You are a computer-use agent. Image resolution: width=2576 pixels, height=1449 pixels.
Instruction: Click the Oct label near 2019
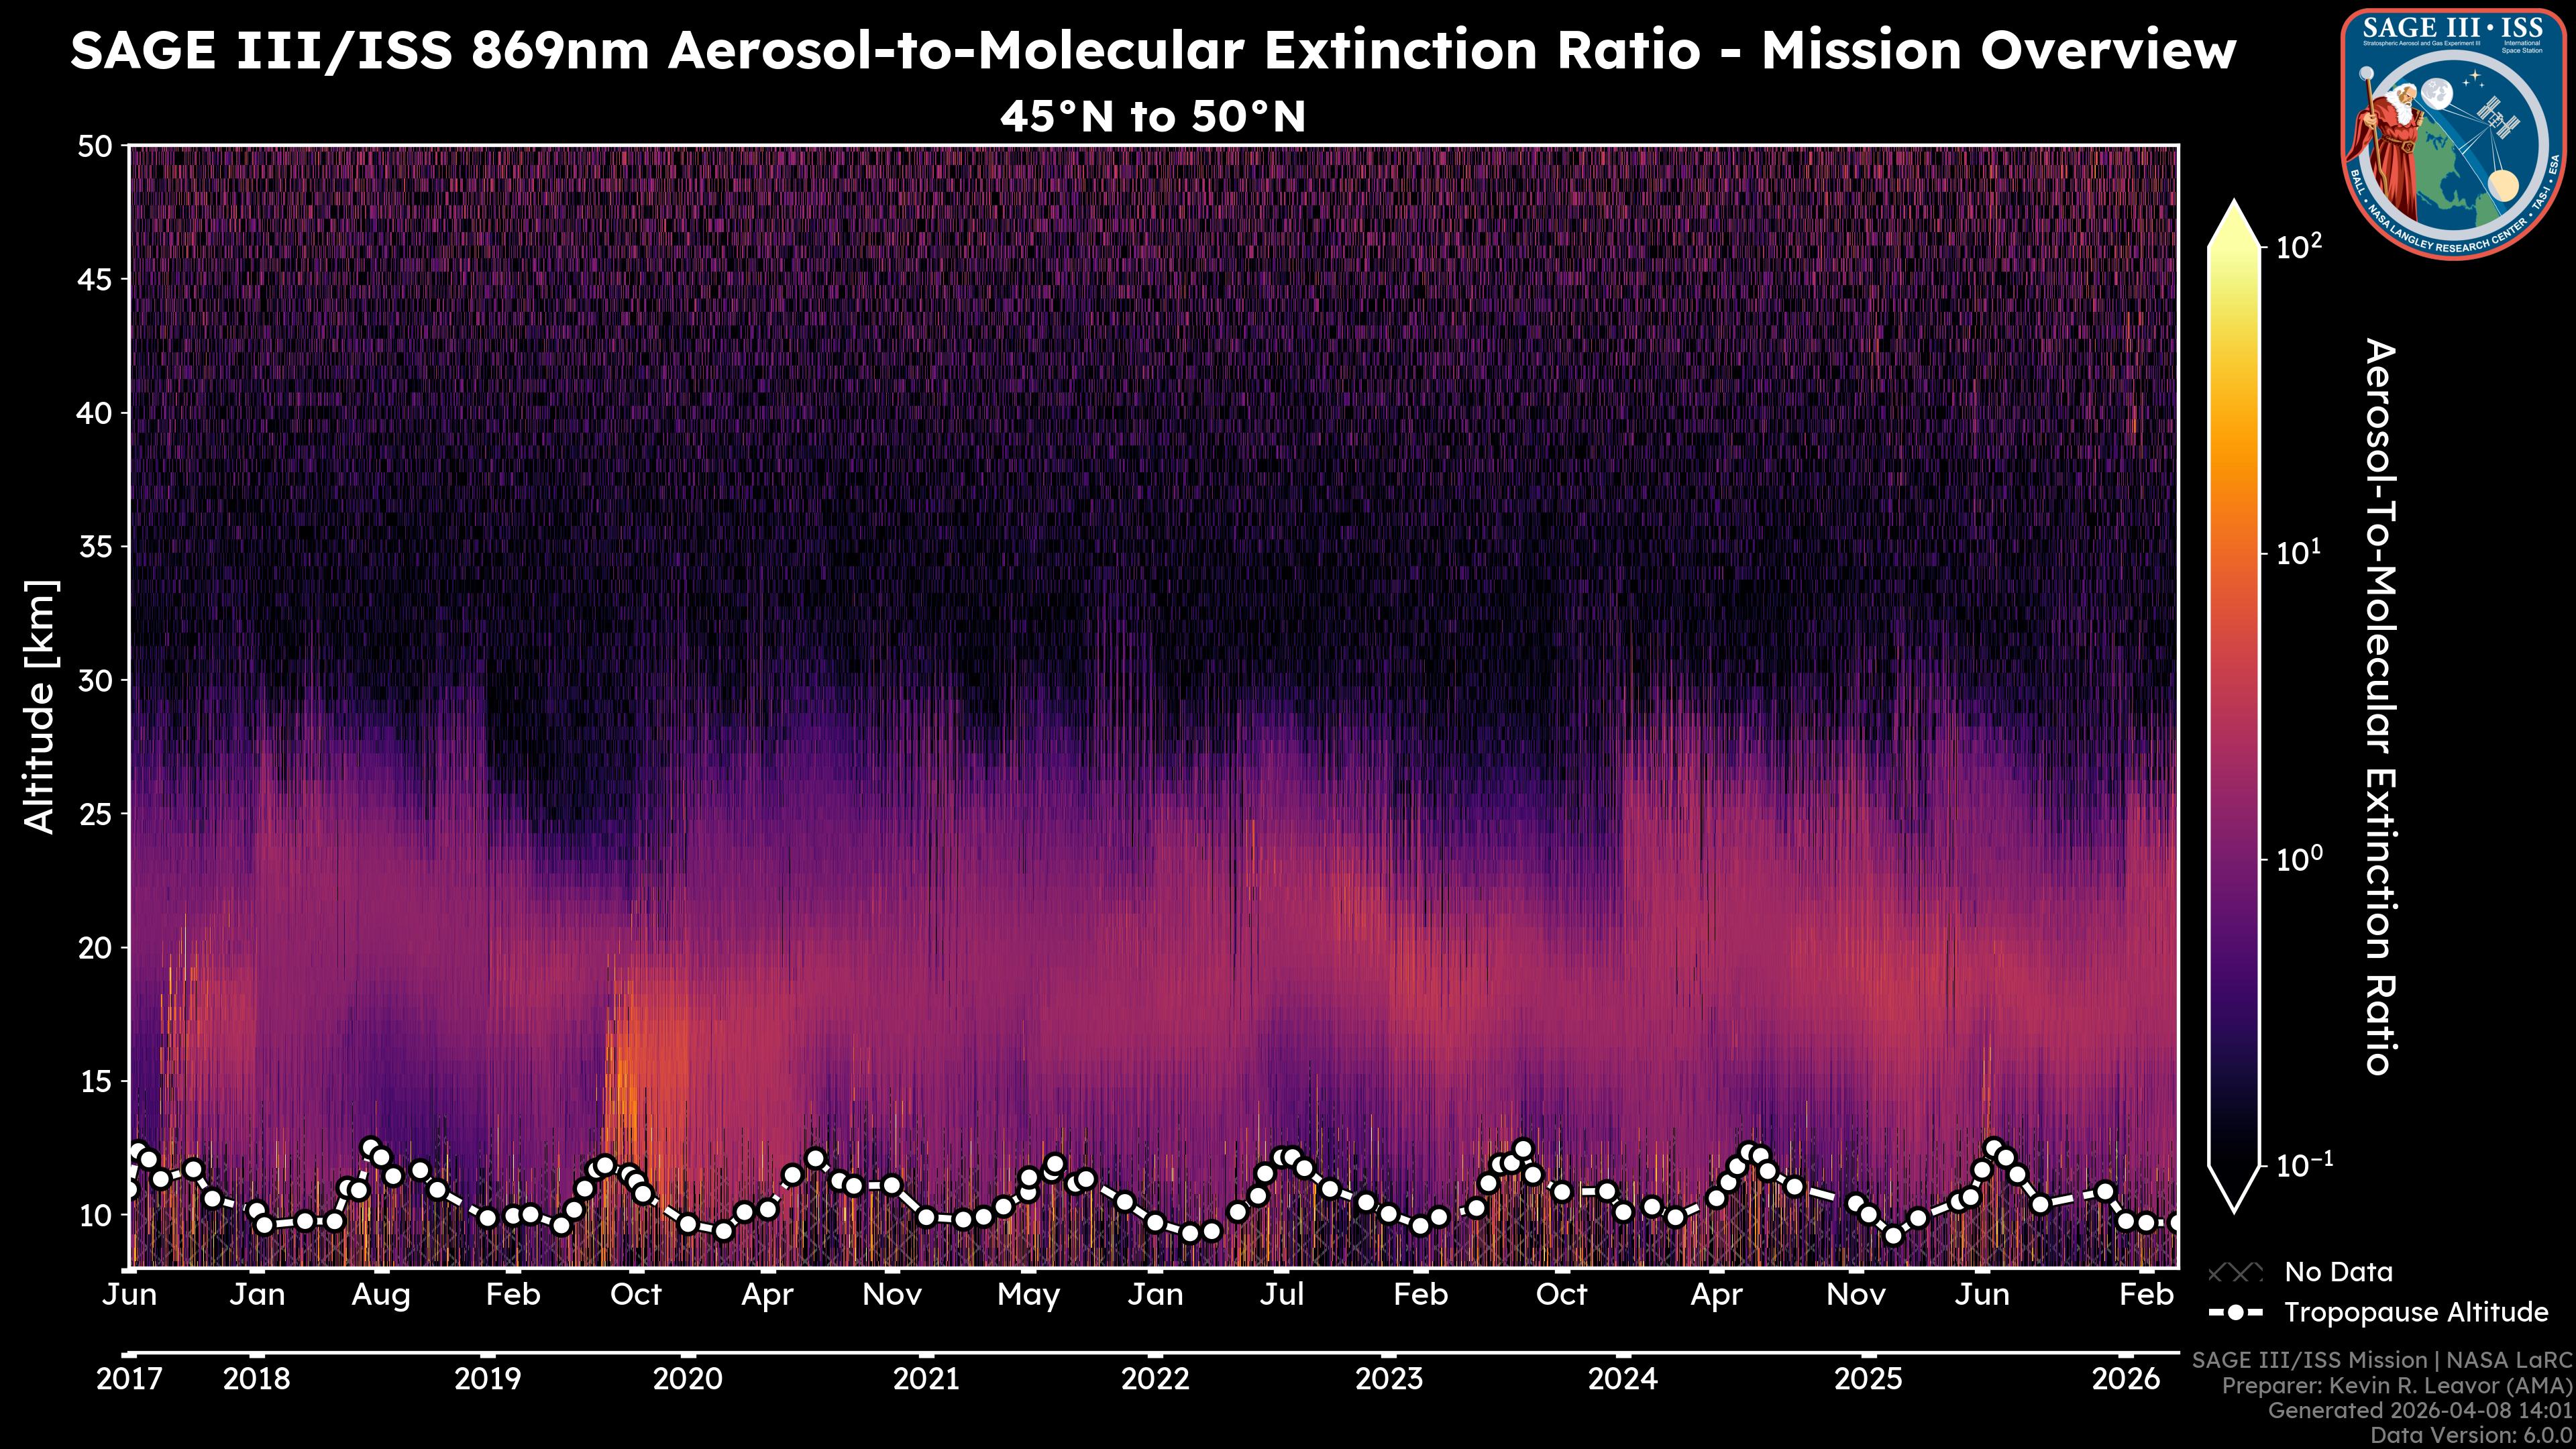click(x=636, y=1294)
